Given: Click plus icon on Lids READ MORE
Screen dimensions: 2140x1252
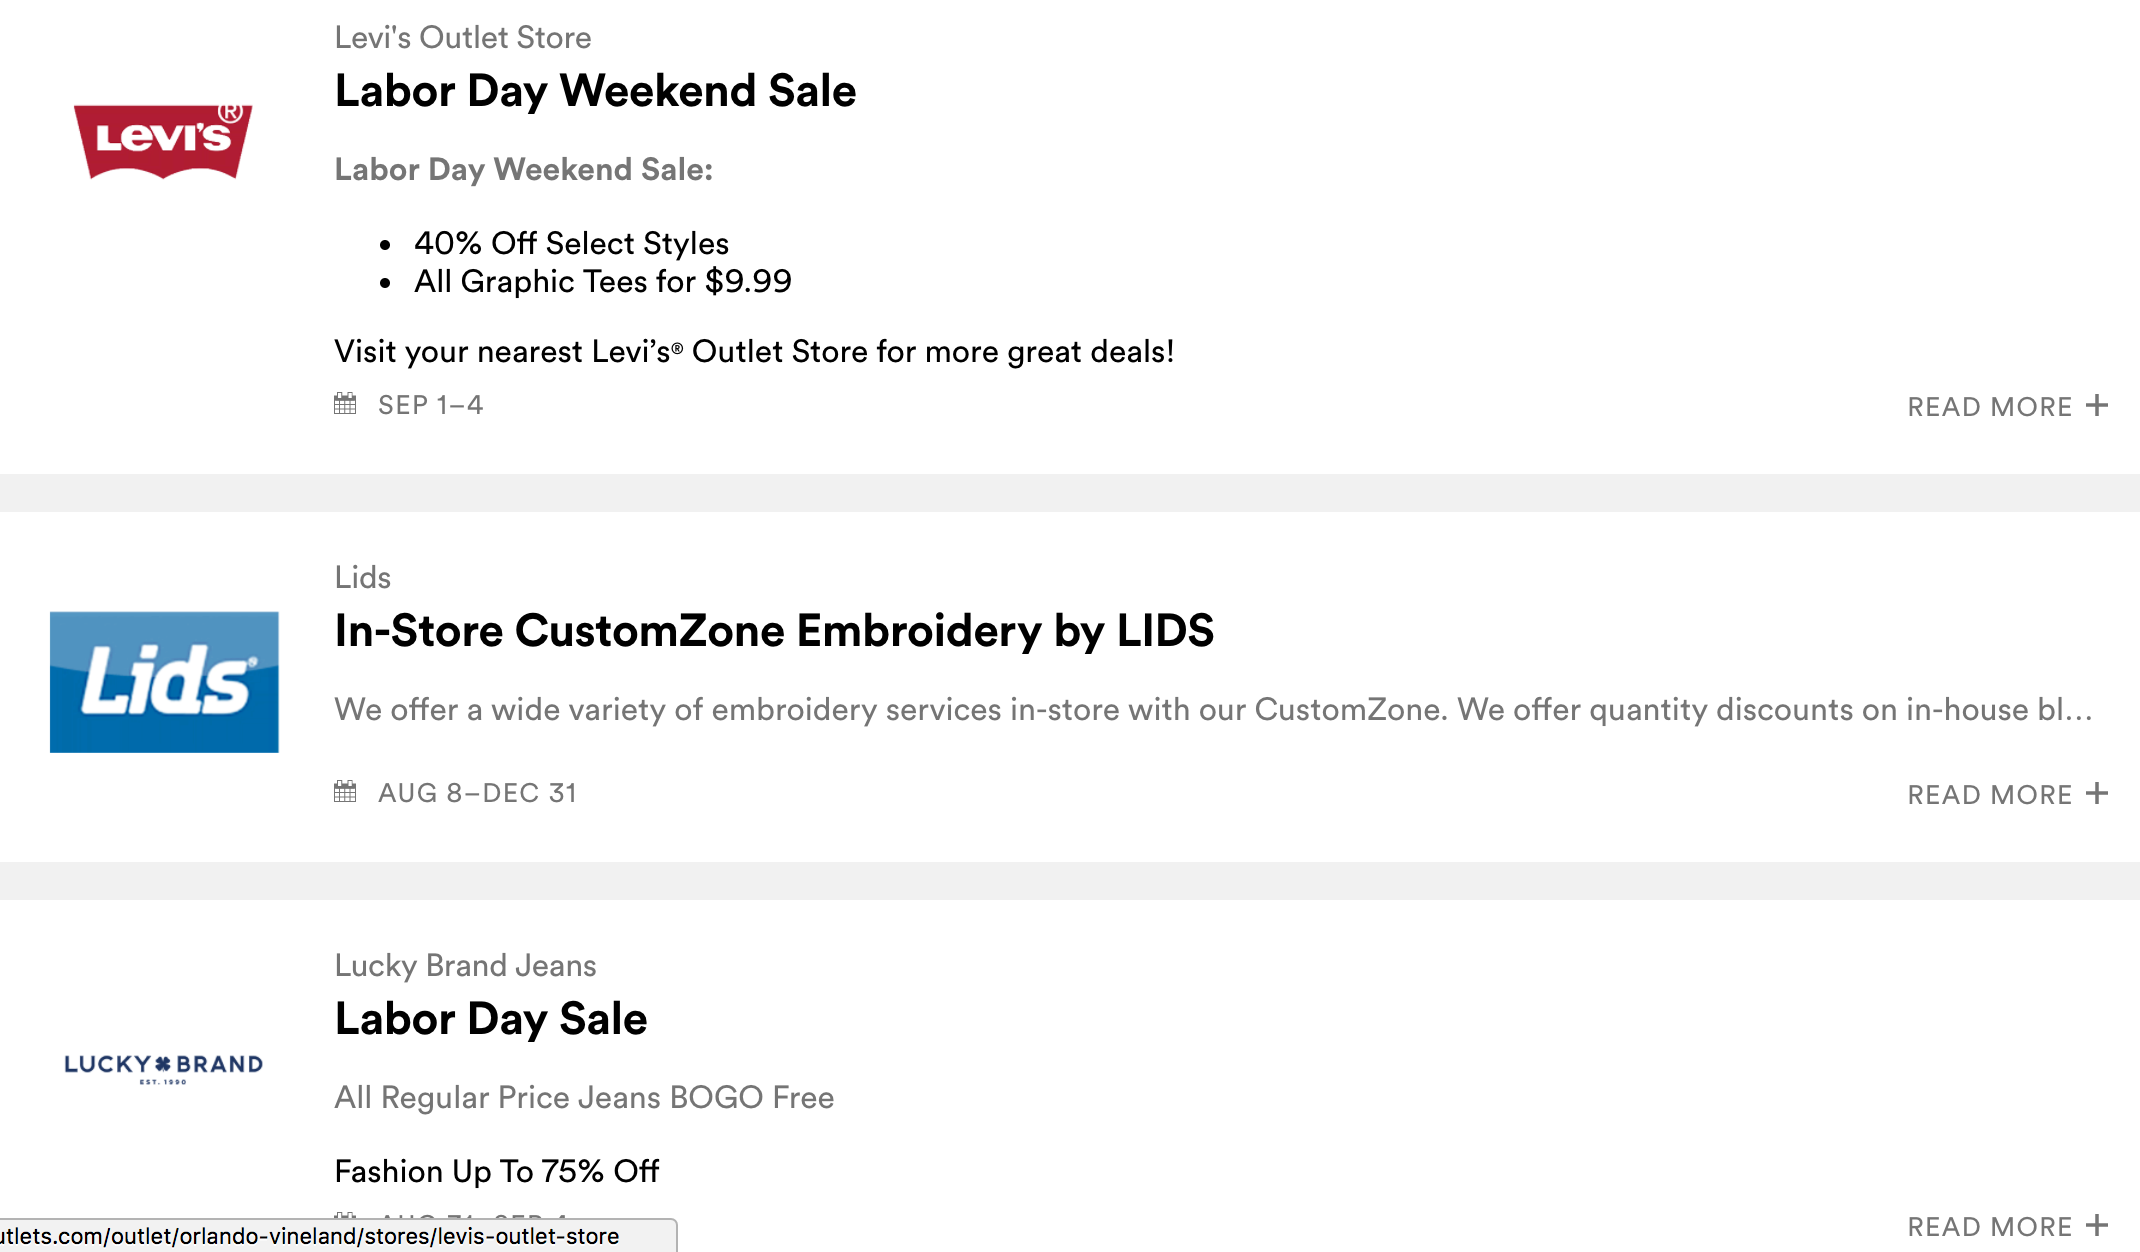Looking at the screenshot, I should pyautogui.click(x=2097, y=794).
